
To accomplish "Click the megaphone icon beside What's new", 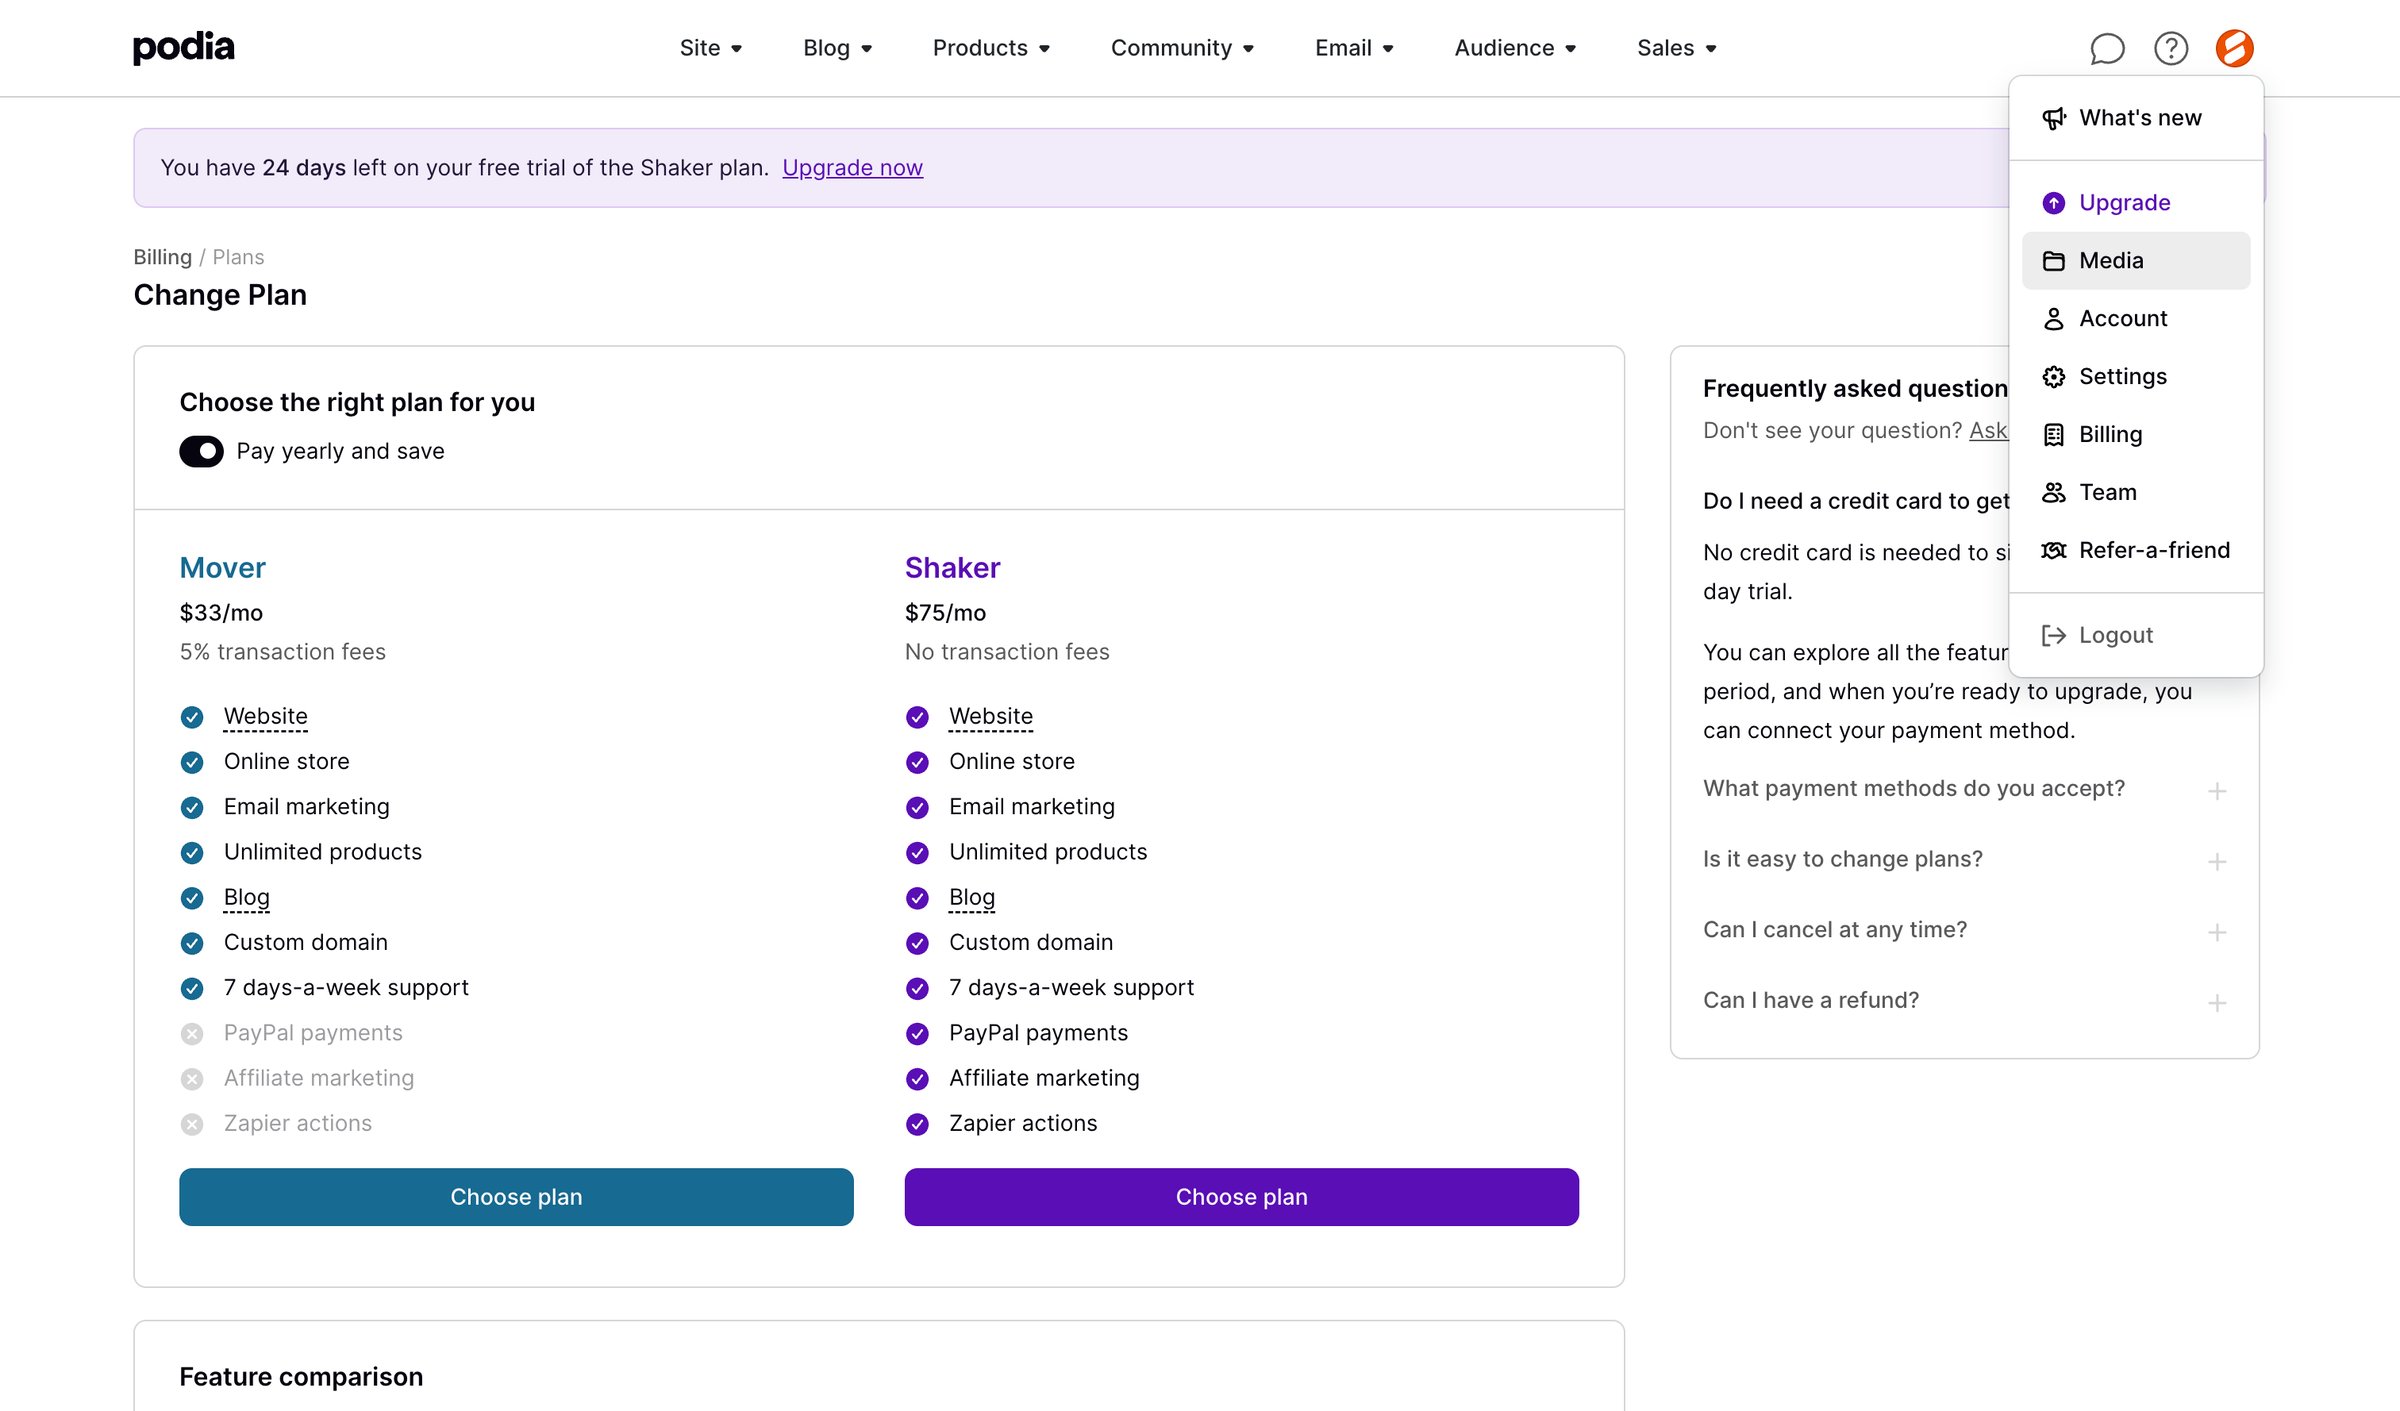I will coord(2054,118).
